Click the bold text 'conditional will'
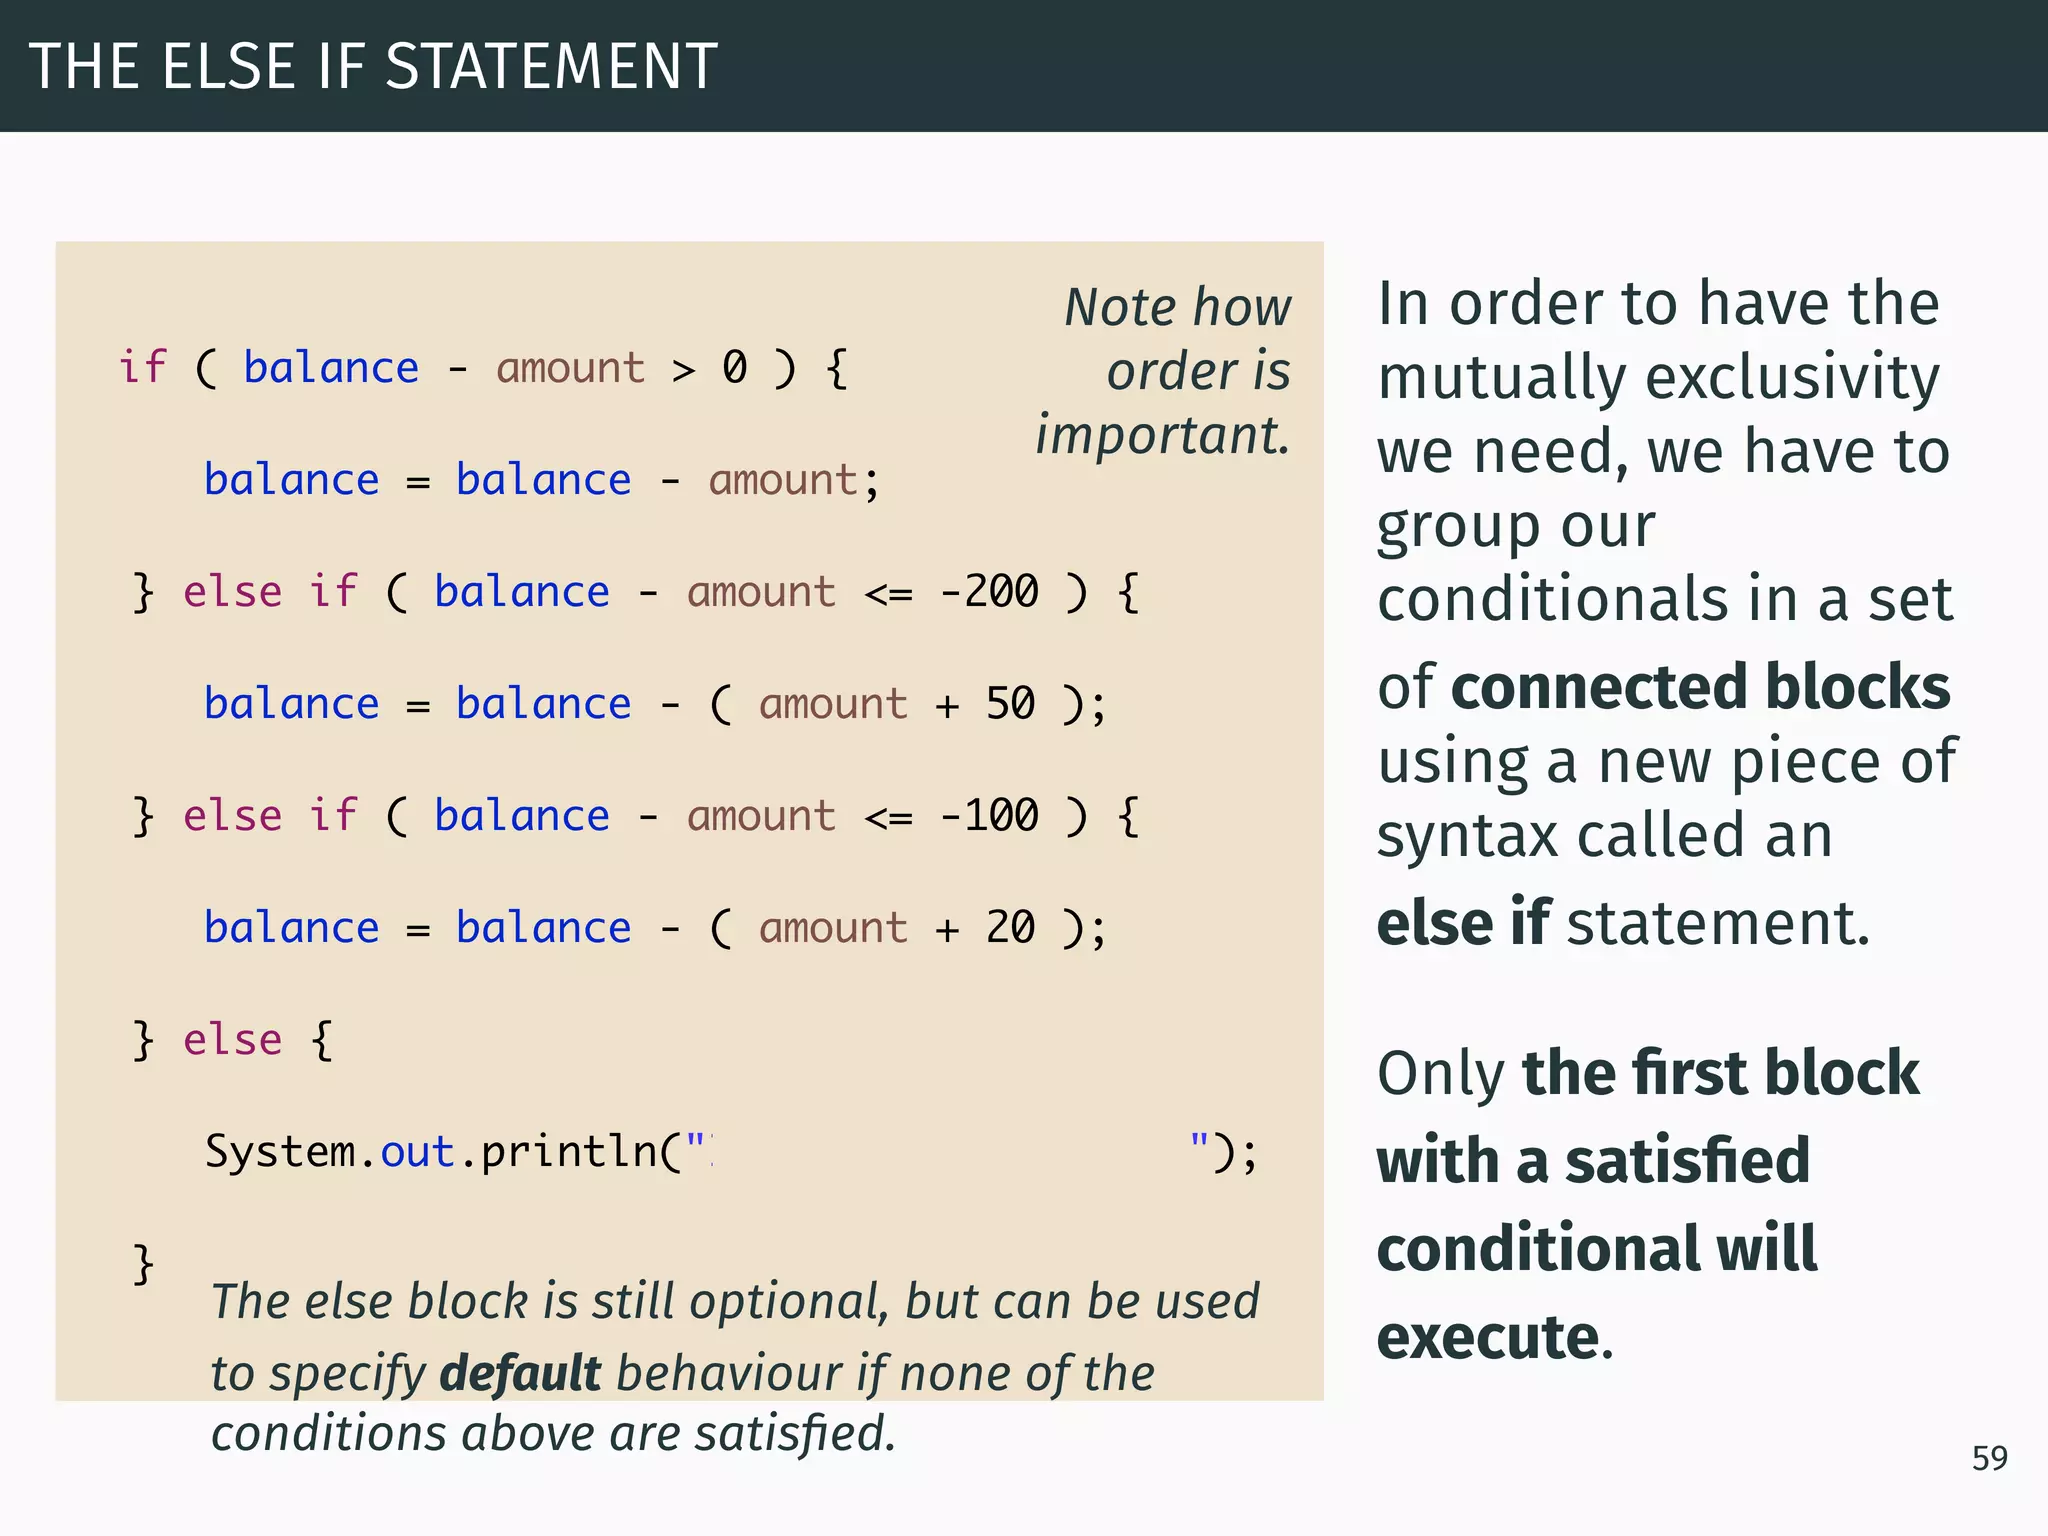 (1597, 1248)
